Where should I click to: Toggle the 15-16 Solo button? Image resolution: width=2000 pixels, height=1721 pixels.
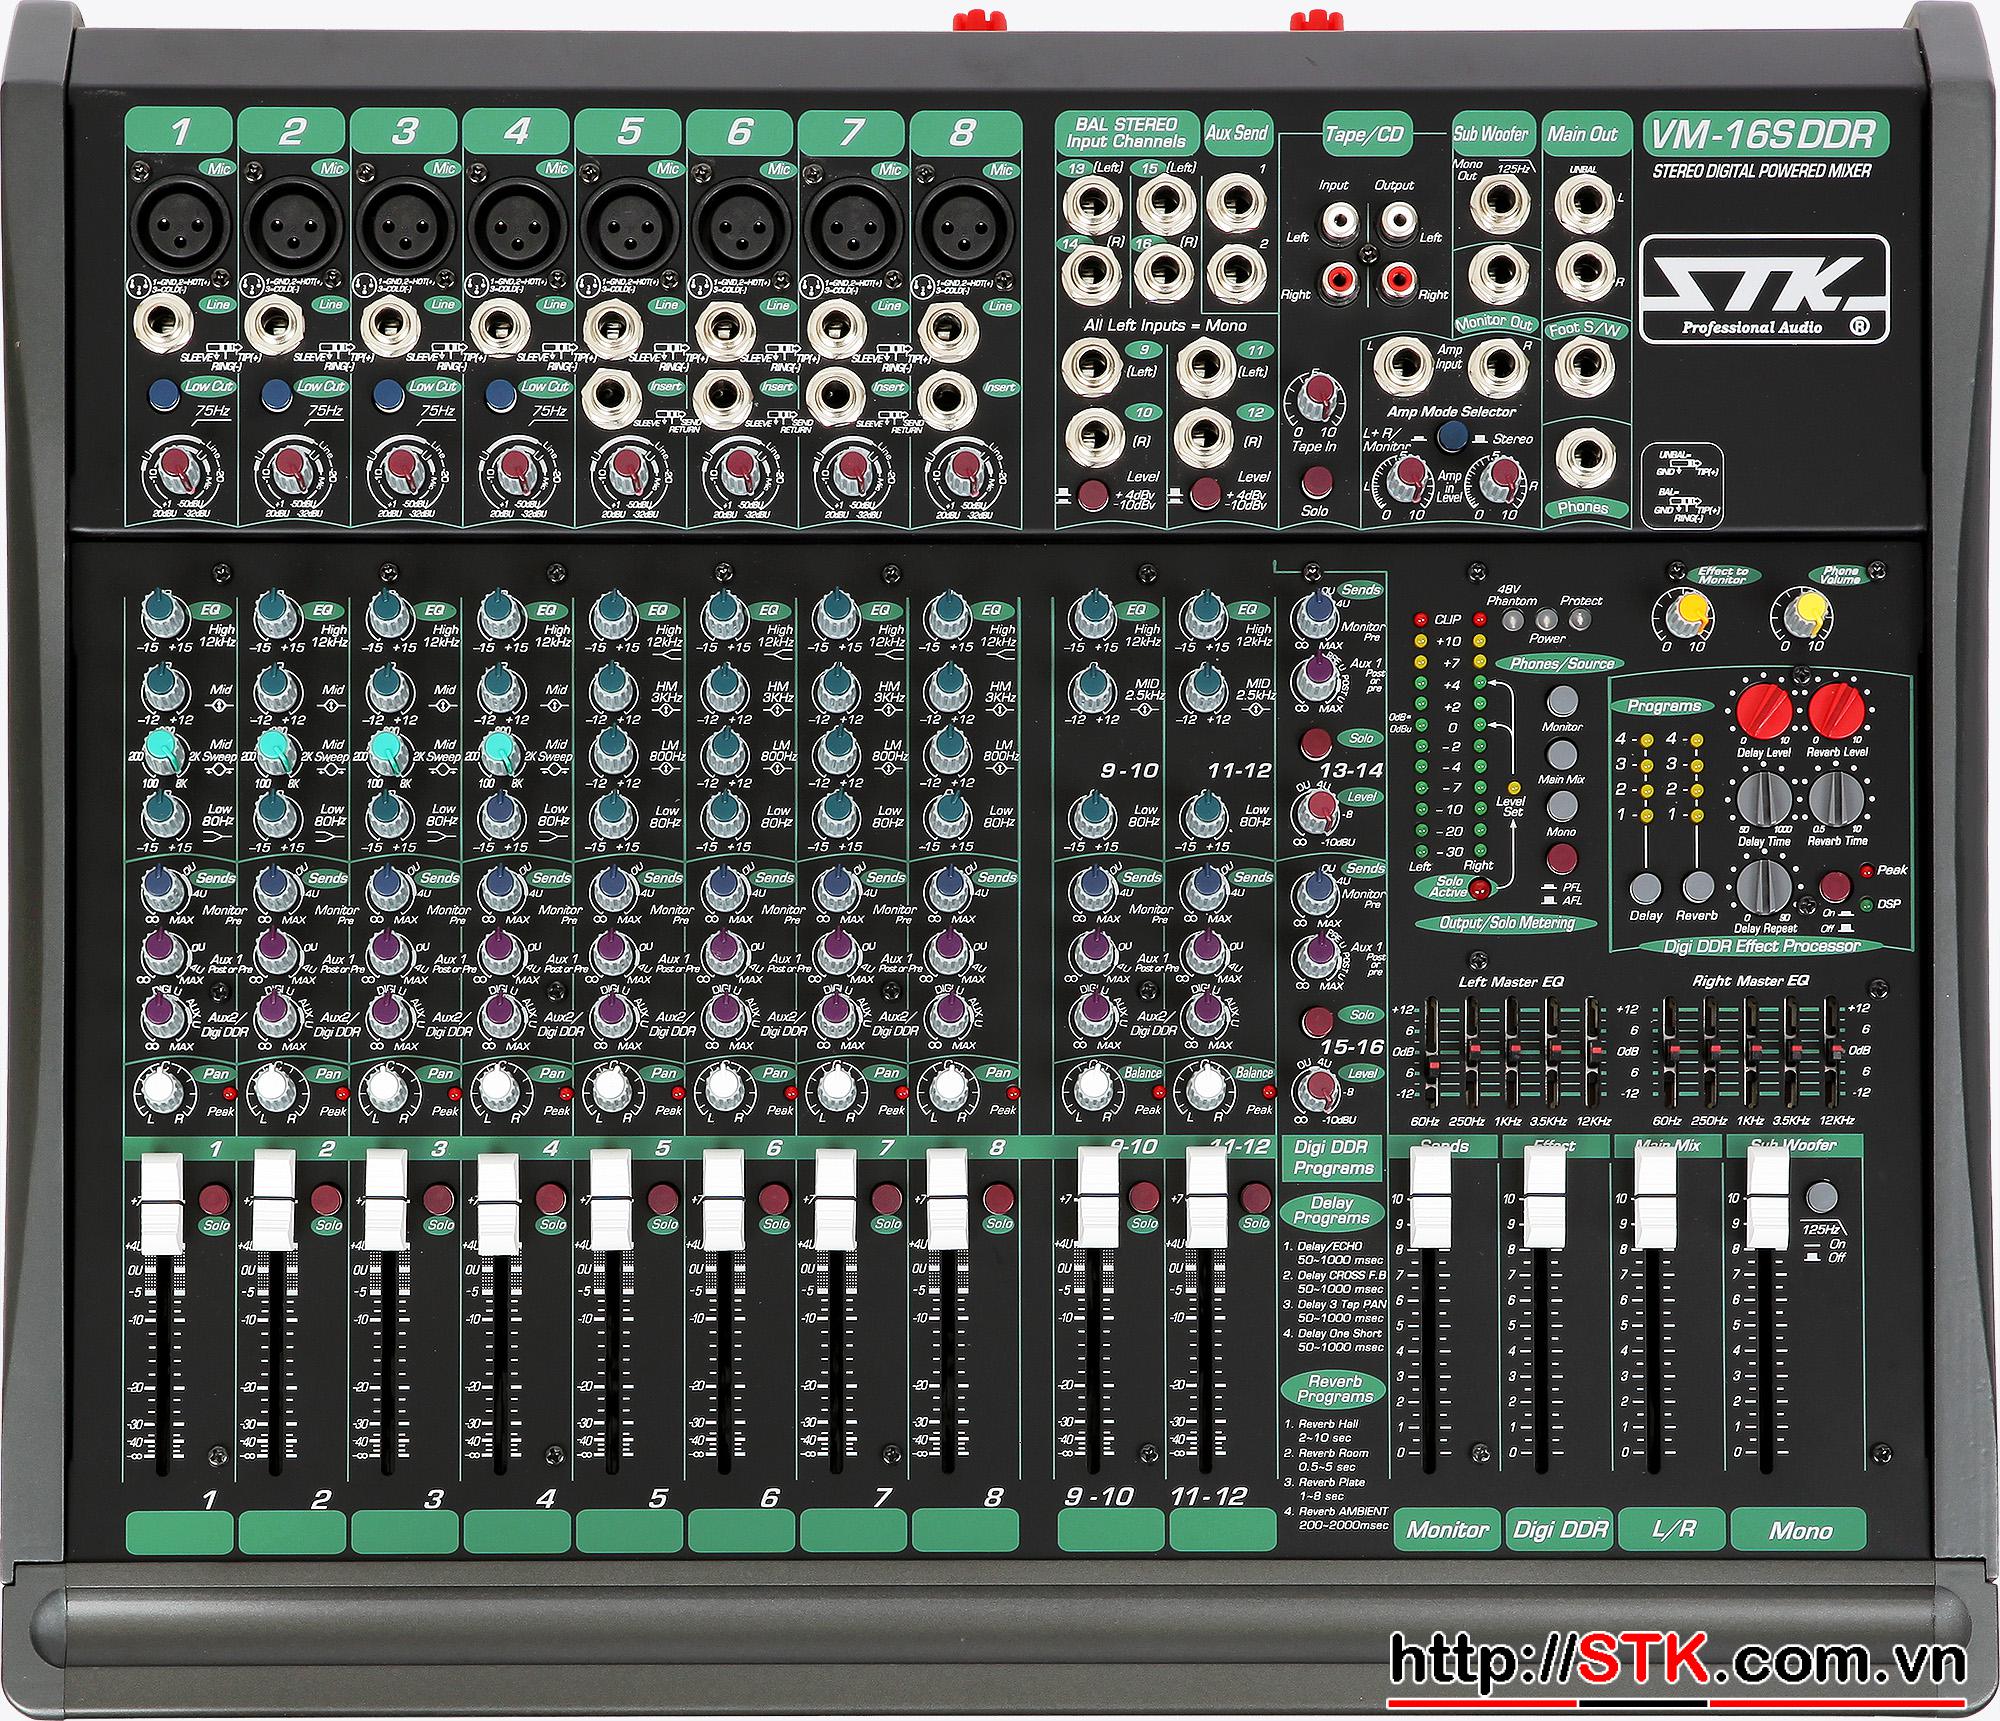point(1317,1020)
